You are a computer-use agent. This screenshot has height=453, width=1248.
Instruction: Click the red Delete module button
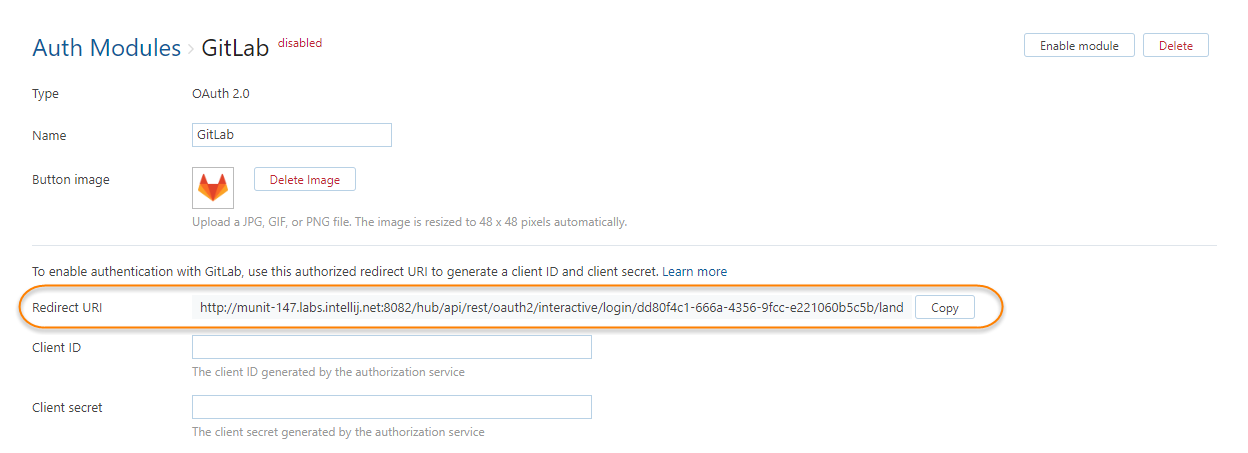[1176, 45]
